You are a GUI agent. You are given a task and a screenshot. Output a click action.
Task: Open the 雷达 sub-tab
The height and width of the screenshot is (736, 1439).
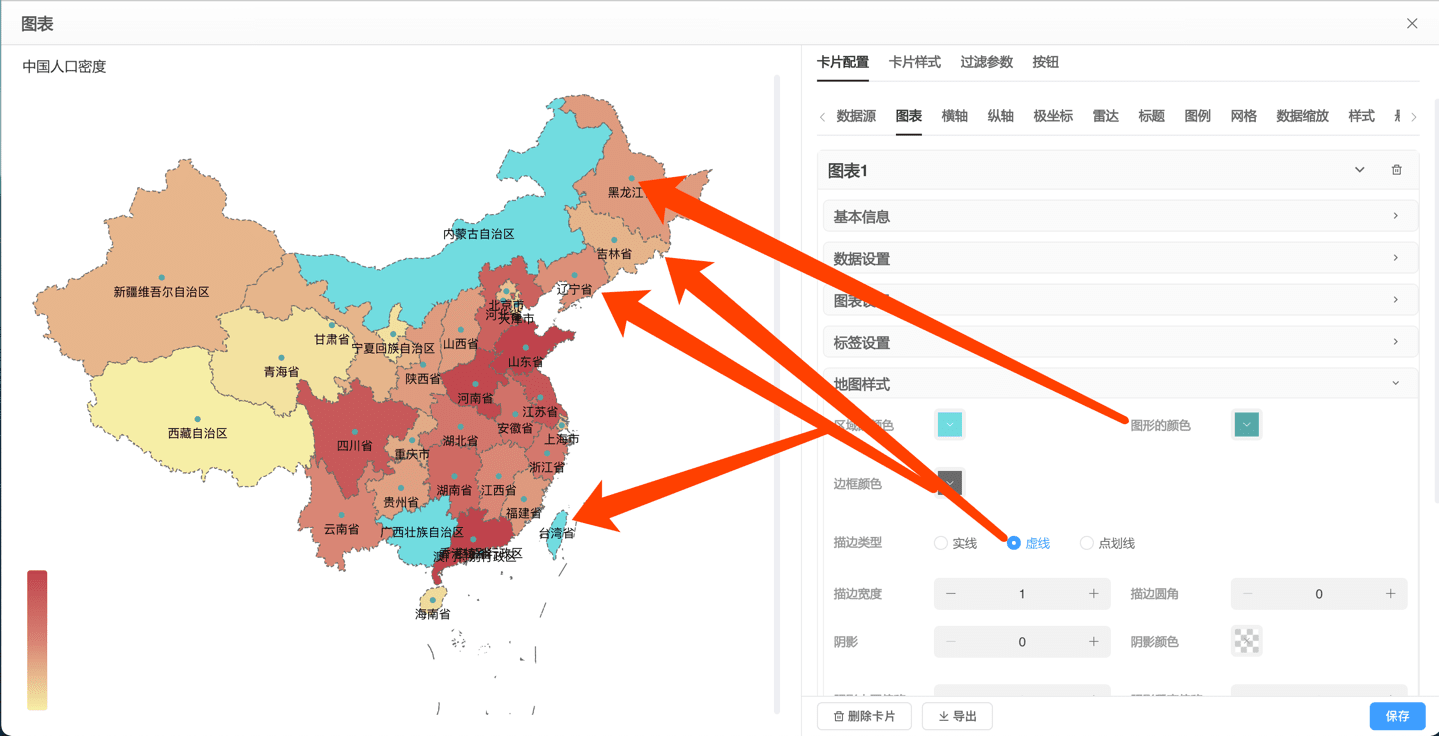pos(1106,116)
